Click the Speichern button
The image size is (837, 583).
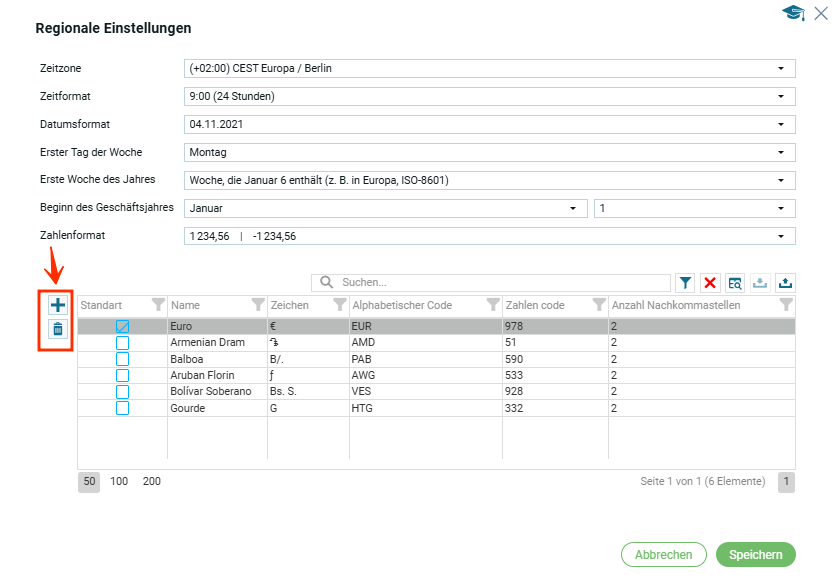755,555
